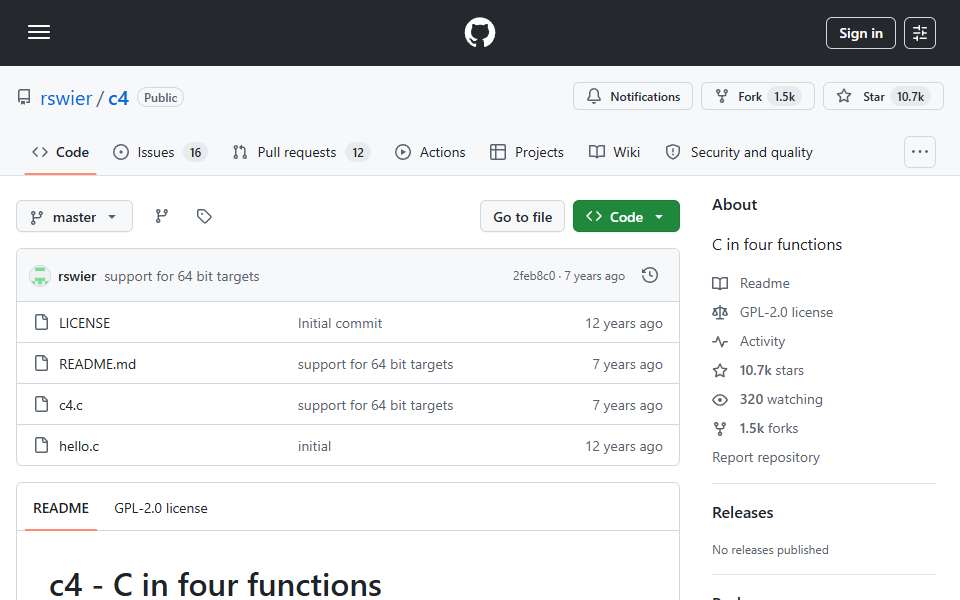Open the Wiki tab
Image resolution: width=960 pixels, height=600 pixels.
coord(614,152)
